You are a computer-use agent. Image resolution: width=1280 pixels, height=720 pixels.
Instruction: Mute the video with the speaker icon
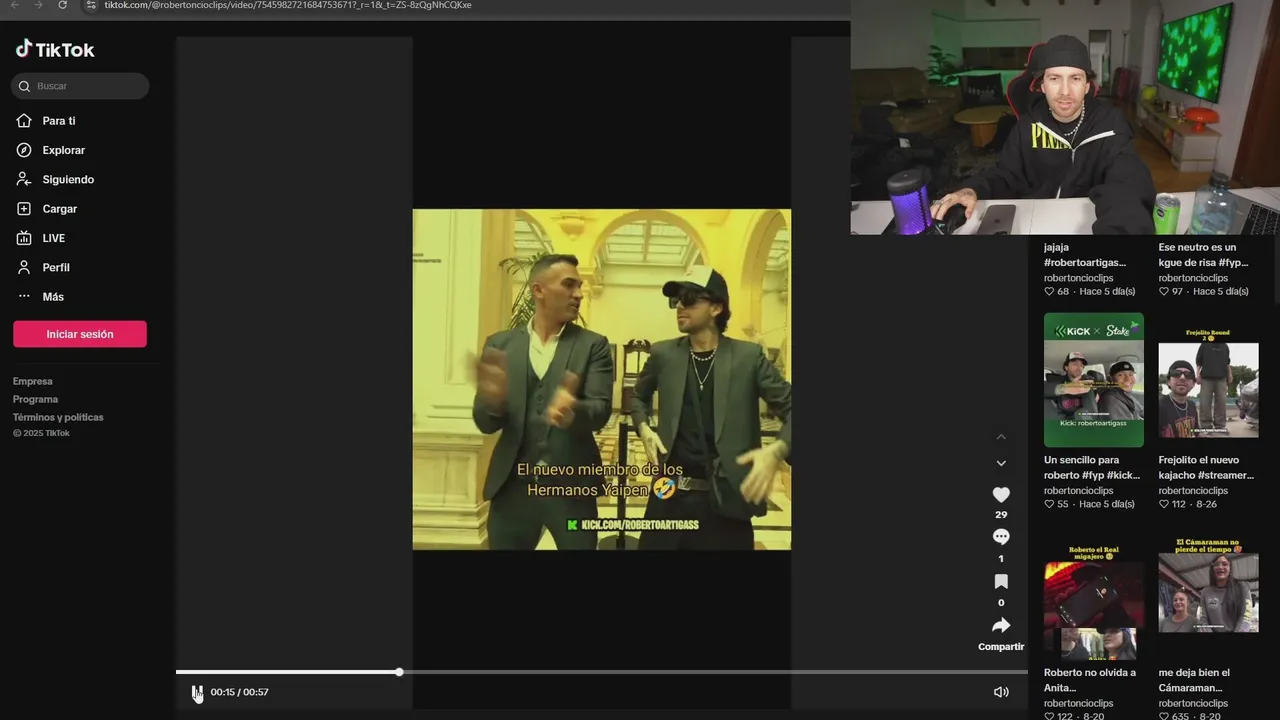(1001, 692)
